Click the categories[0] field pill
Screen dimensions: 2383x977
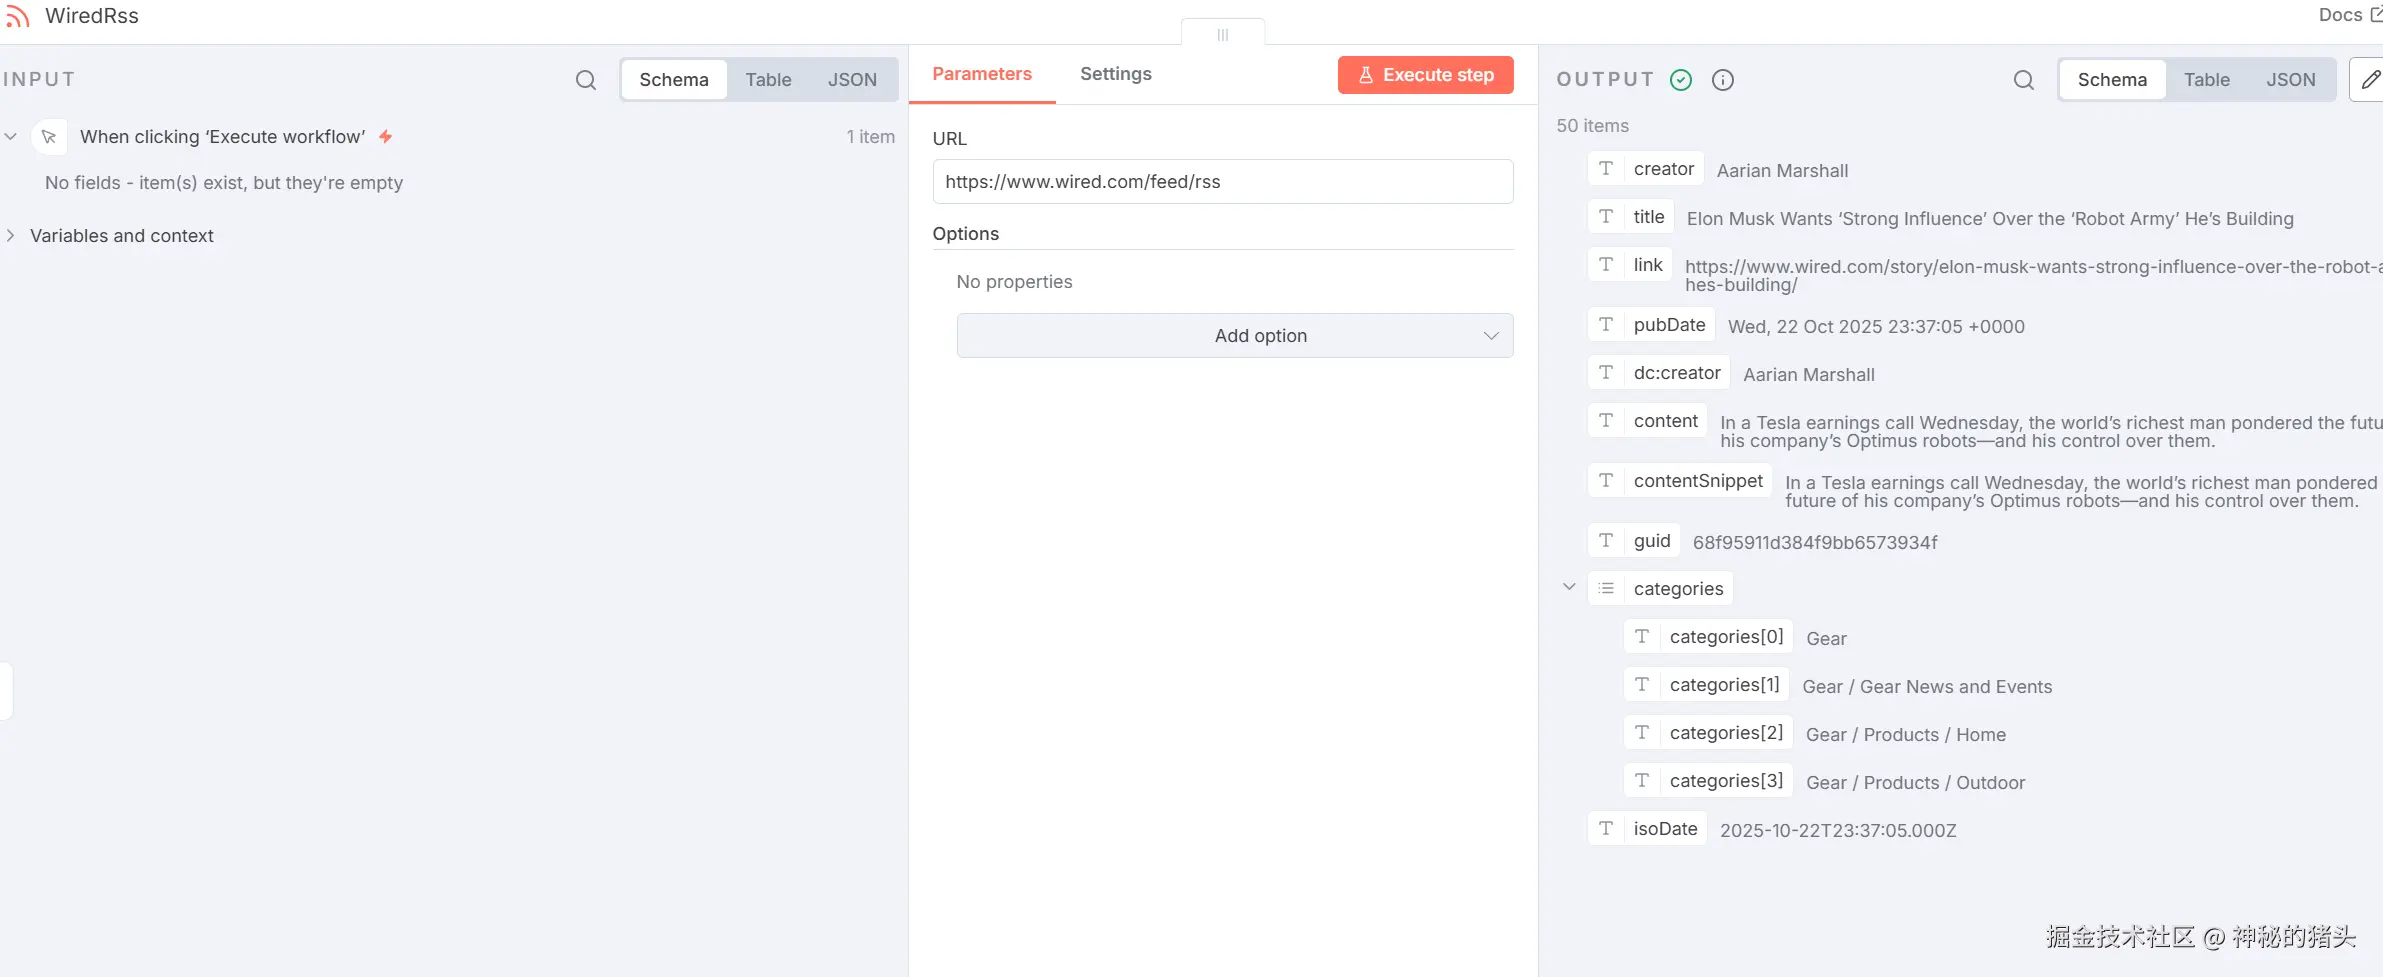pyautogui.click(x=1709, y=637)
